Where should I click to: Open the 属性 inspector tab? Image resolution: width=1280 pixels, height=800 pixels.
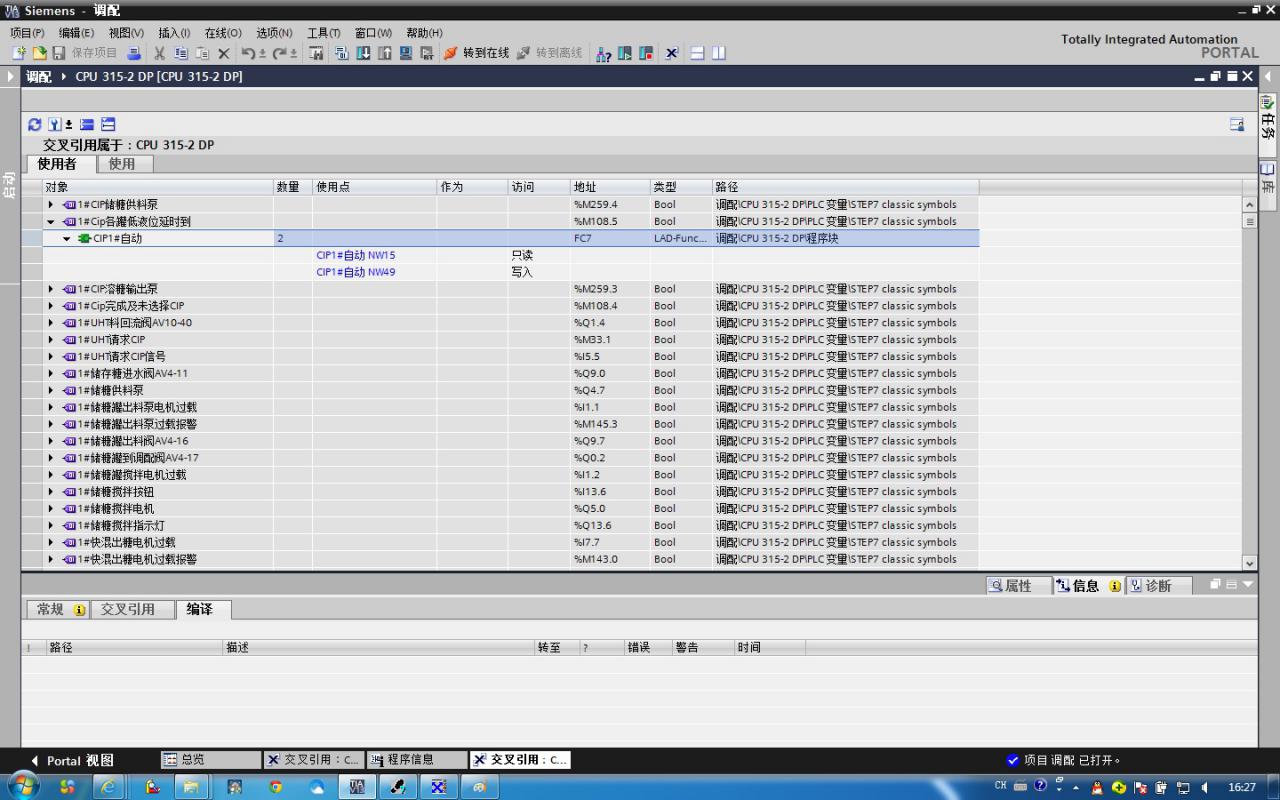coord(1018,586)
